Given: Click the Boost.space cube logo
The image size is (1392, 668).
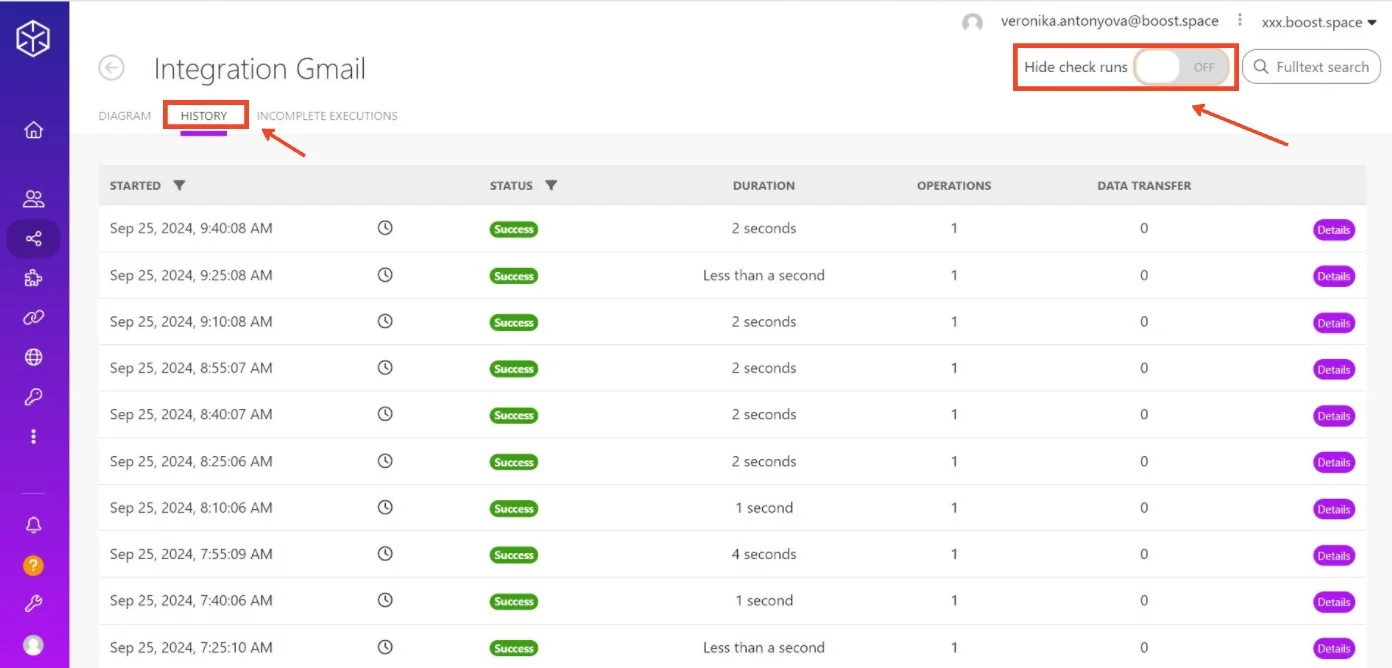Looking at the screenshot, I should (x=33, y=39).
